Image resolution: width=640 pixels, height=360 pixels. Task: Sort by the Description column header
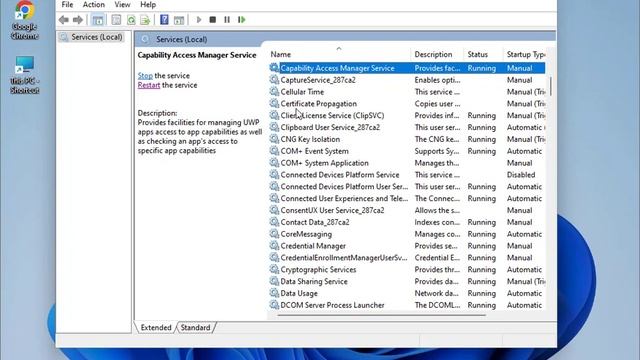pos(436,54)
